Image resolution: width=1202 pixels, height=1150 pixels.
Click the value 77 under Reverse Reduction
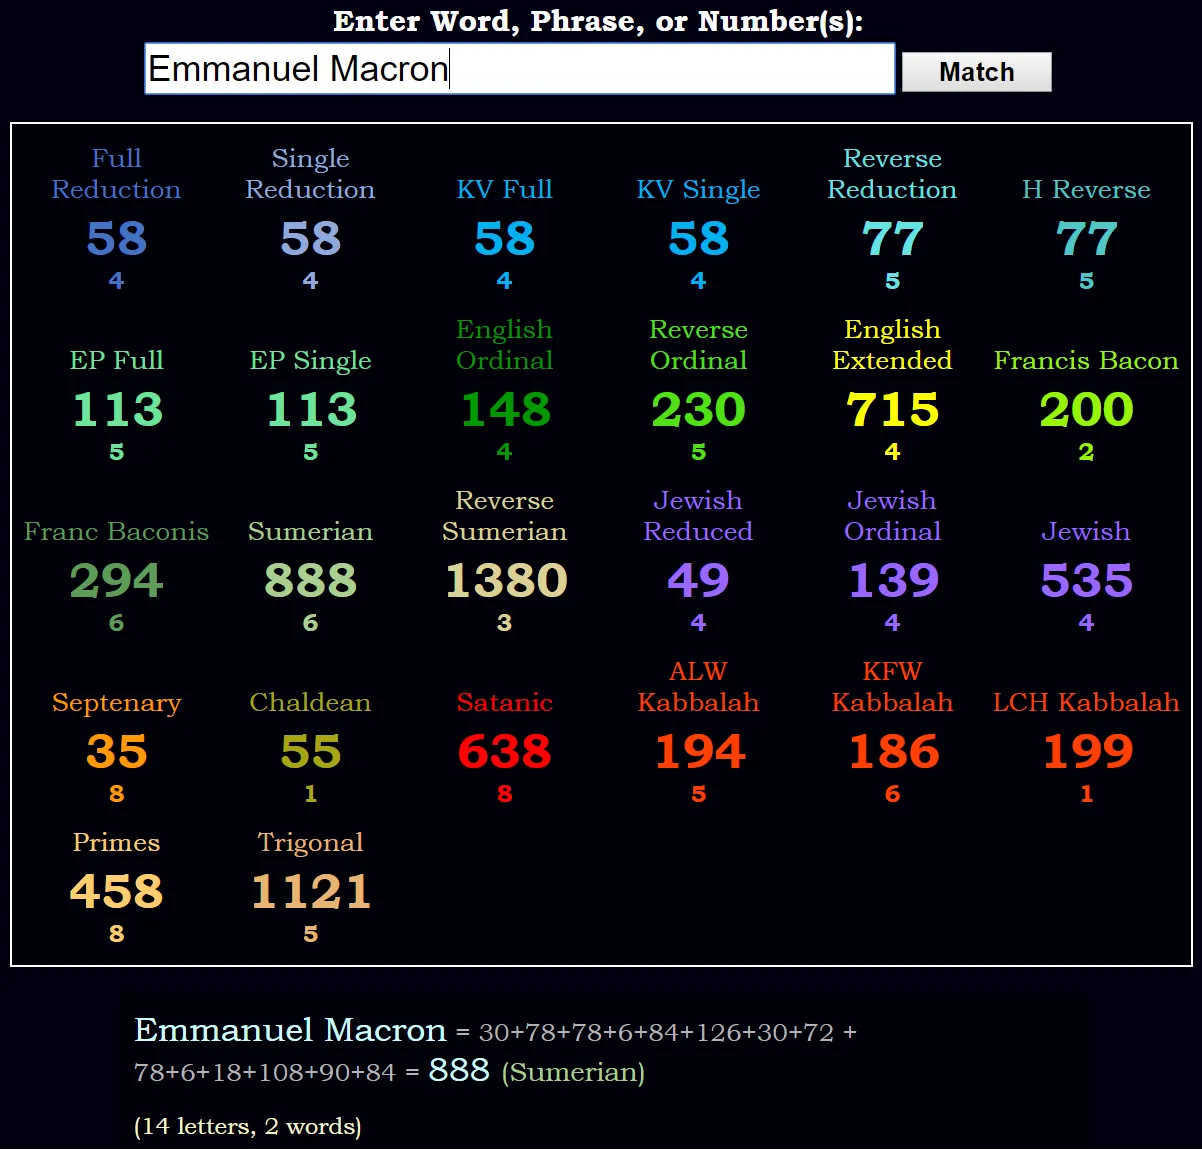click(892, 239)
